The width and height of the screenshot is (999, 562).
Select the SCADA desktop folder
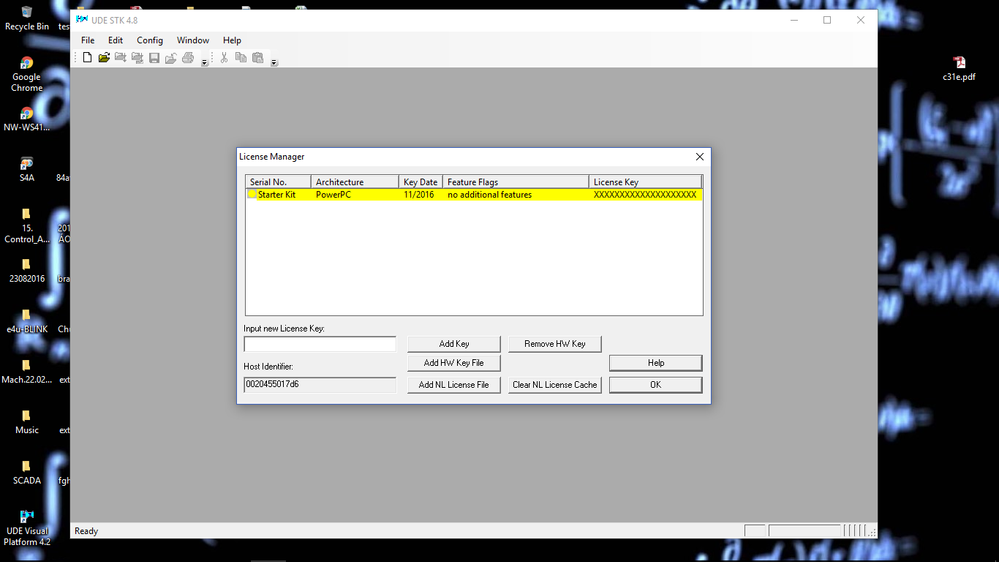(x=27, y=472)
